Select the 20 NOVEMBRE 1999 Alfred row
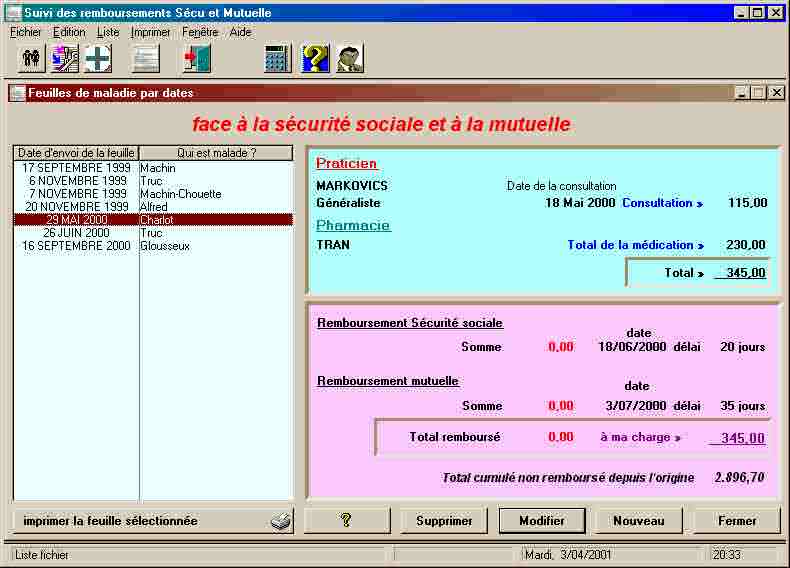Image resolution: width=790 pixels, height=568 pixels. pos(153,207)
